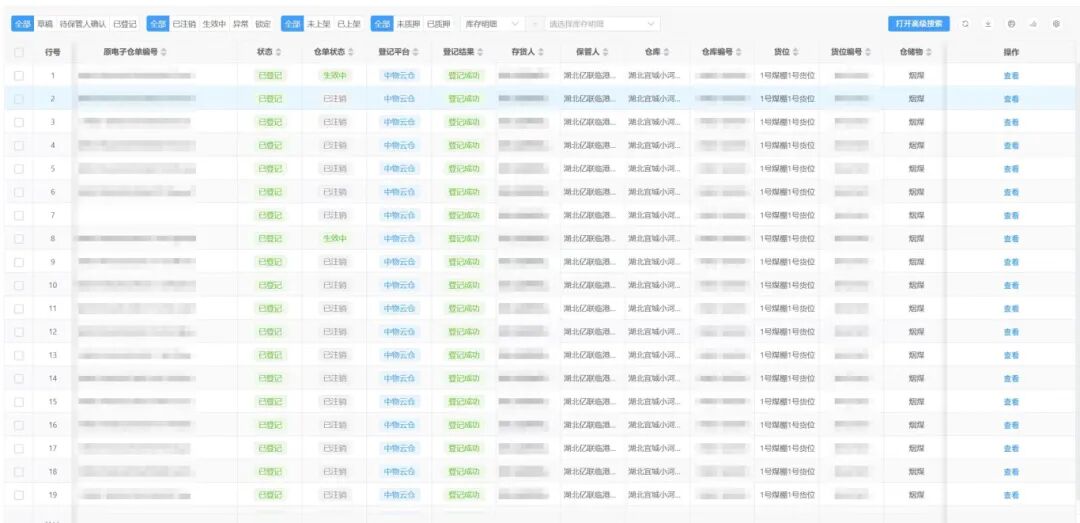Tick the select-all checkbox in the table header
The image size is (1080, 523).
19,51
